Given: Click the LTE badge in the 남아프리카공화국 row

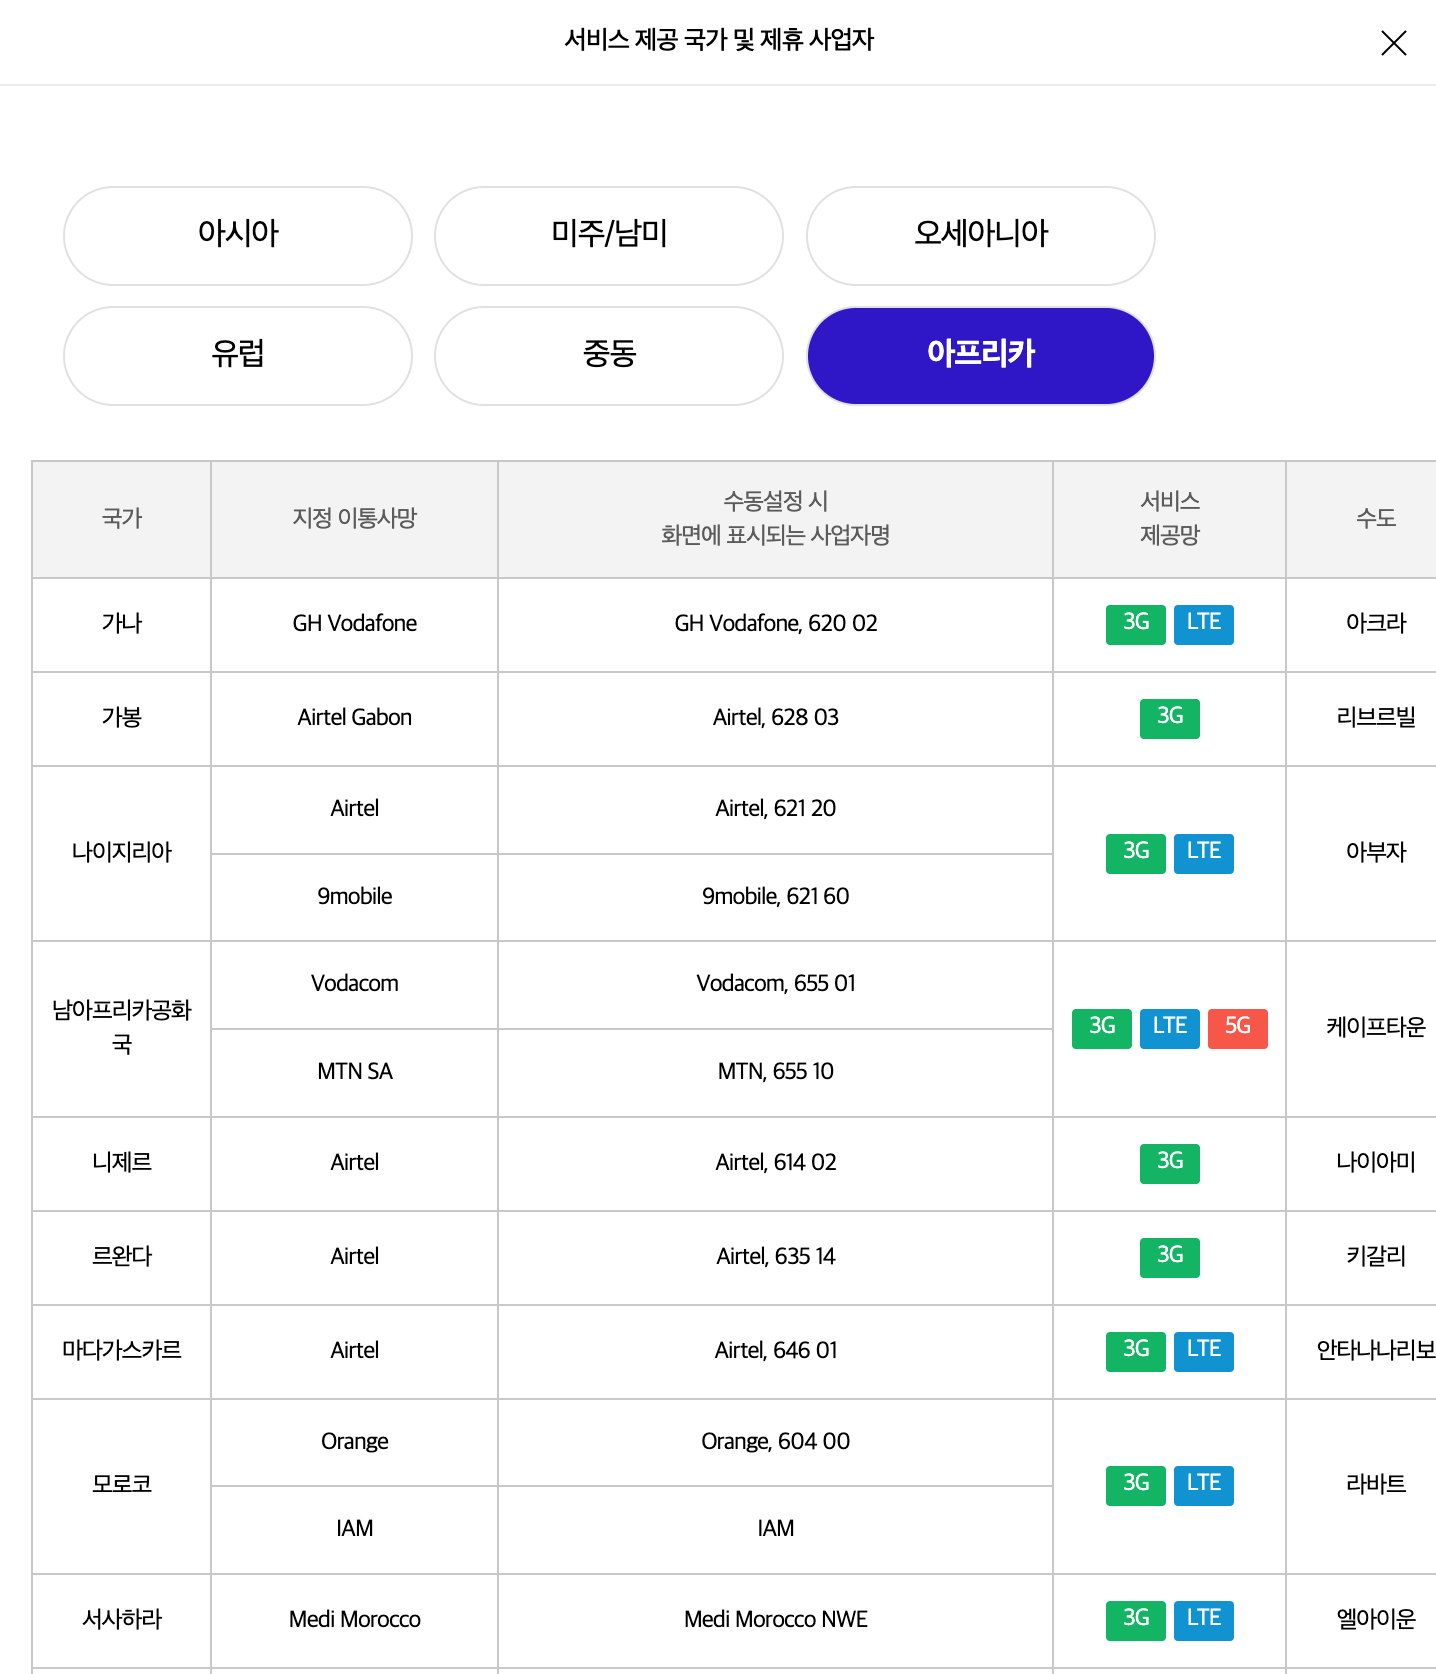Looking at the screenshot, I should coord(1170,1028).
